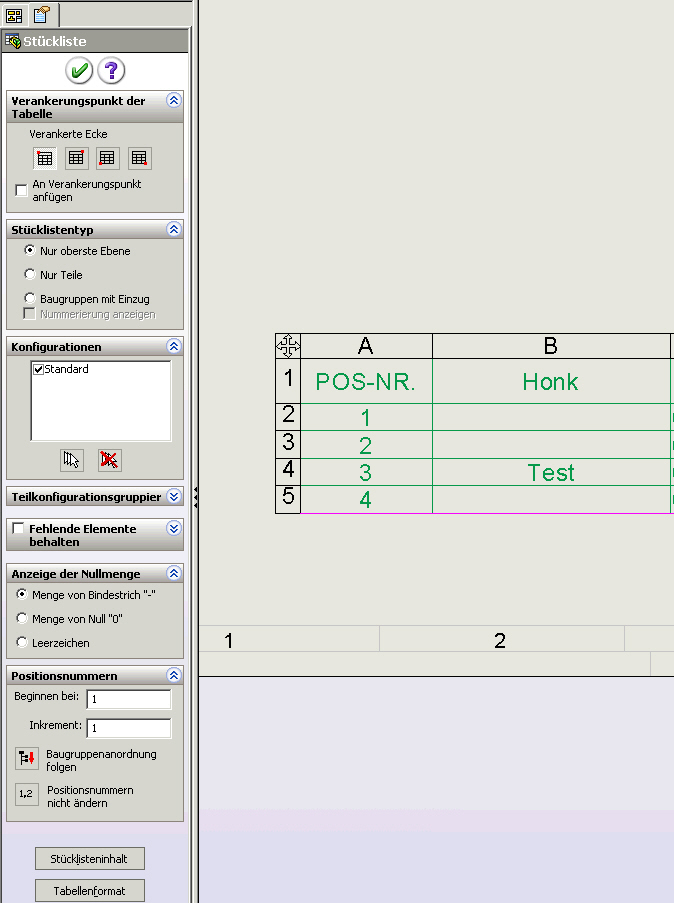Screen dimensions: 674x903
Task: Open help with the question mark icon
Action: click(x=111, y=70)
